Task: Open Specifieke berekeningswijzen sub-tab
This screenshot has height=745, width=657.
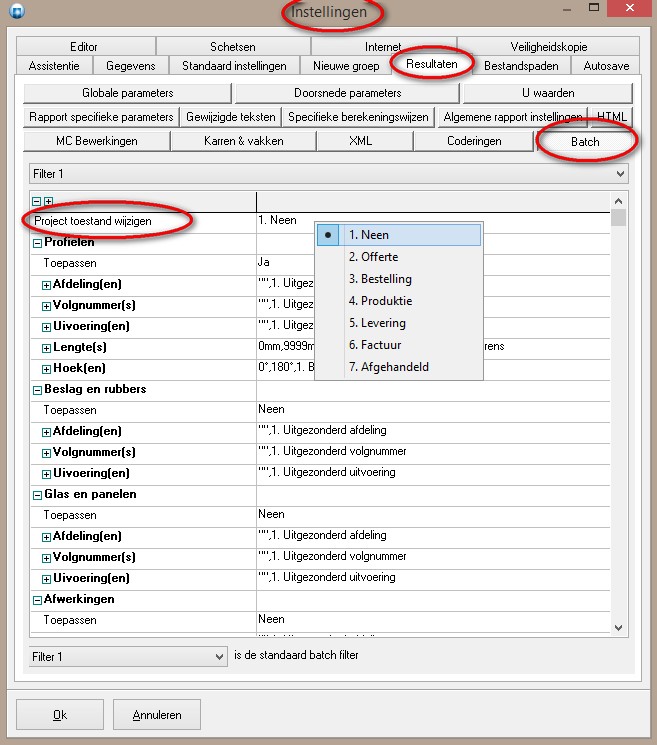Action: coord(358,117)
